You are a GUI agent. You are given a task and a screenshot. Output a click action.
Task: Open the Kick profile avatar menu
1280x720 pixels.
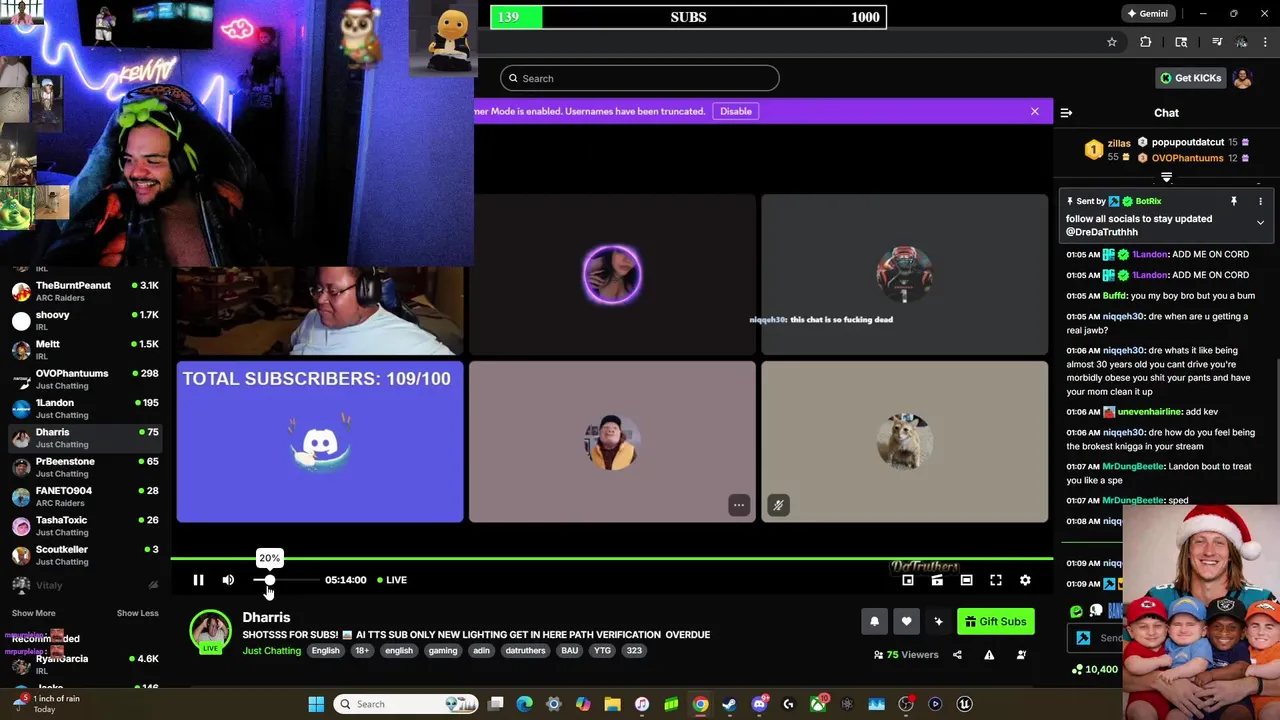click(x=1243, y=79)
